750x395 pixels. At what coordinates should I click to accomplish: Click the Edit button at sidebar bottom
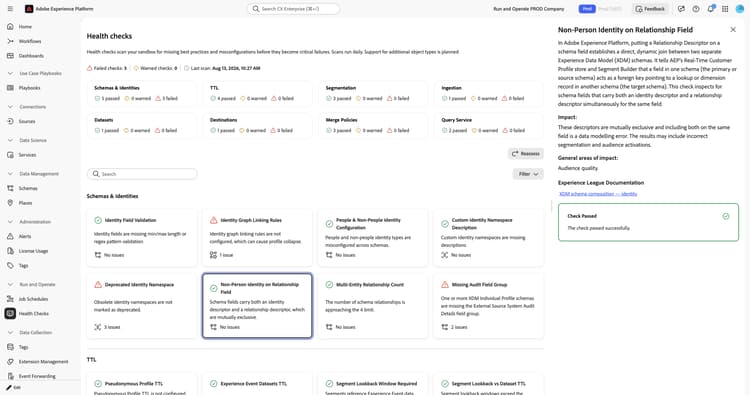click(x=13, y=388)
